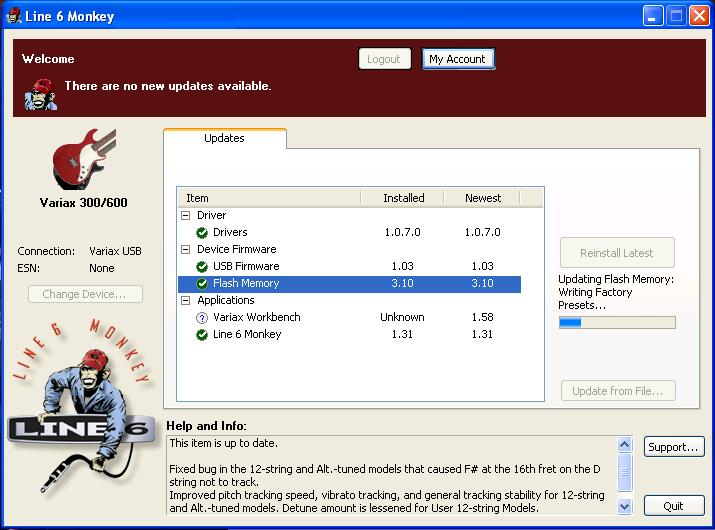Click the green check icon beside Drivers
Image resolution: width=715 pixels, height=530 pixels.
(202, 233)
